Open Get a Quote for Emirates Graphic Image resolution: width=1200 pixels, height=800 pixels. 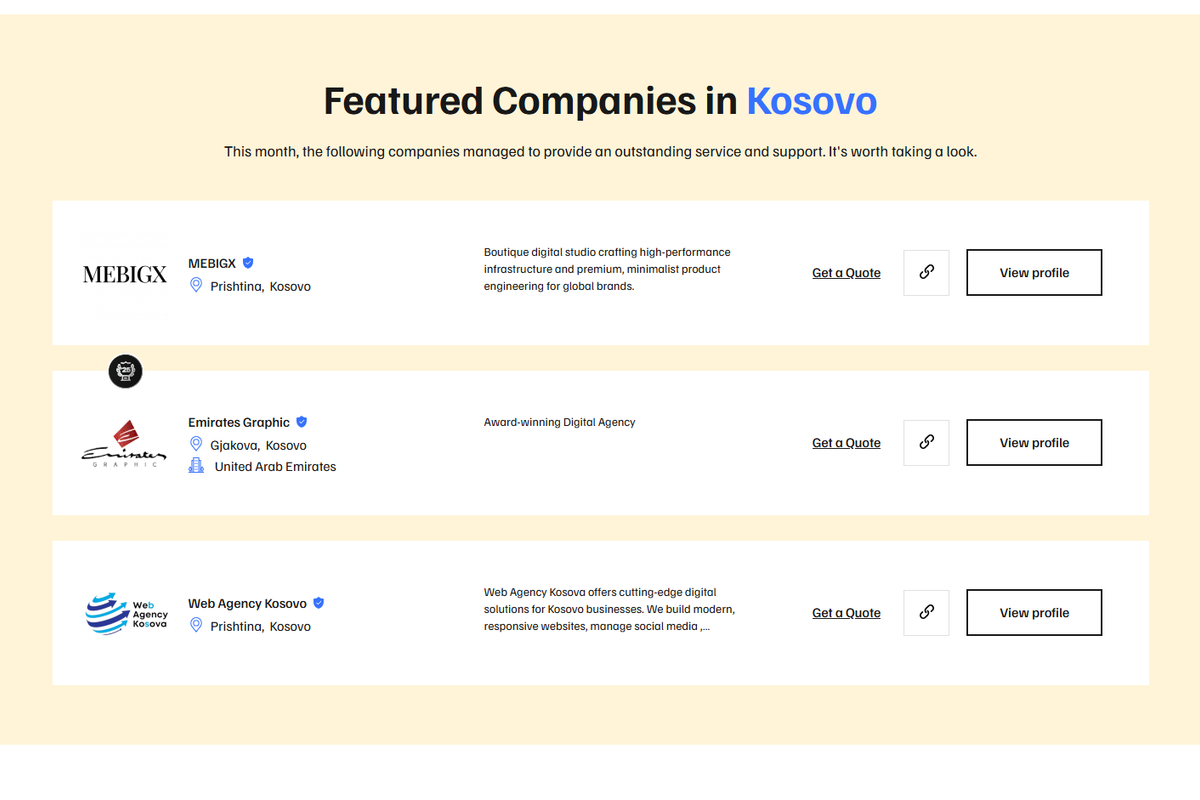[x=846, y=442]
